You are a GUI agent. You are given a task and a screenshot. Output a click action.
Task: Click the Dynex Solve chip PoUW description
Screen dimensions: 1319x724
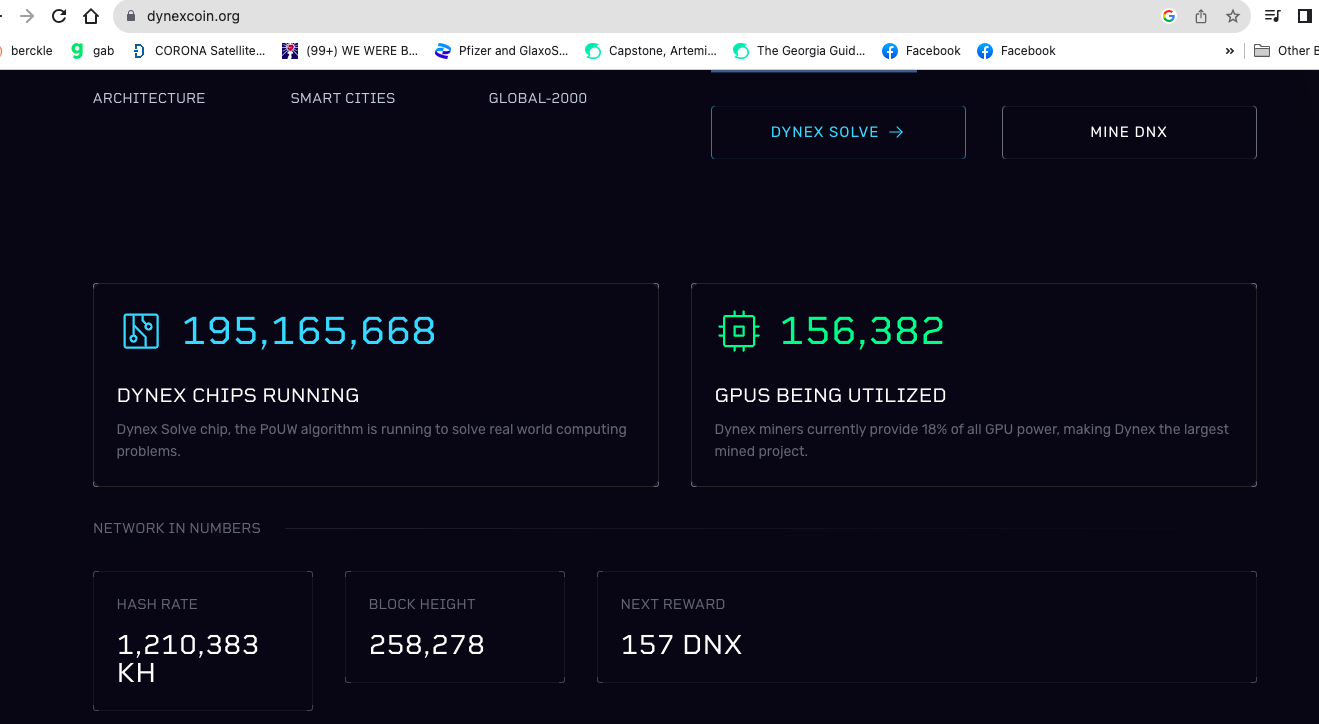[x=372, y=440]
